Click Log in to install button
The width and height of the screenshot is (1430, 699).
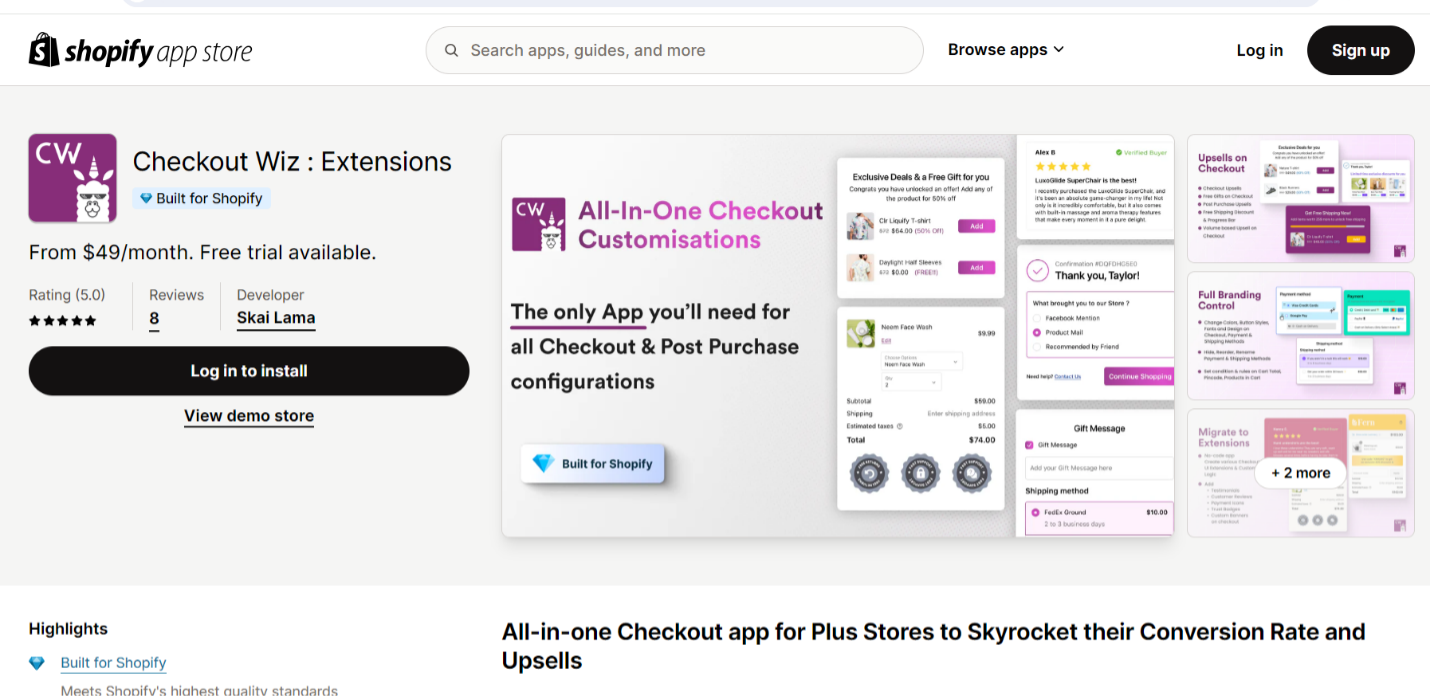[249, 371]
